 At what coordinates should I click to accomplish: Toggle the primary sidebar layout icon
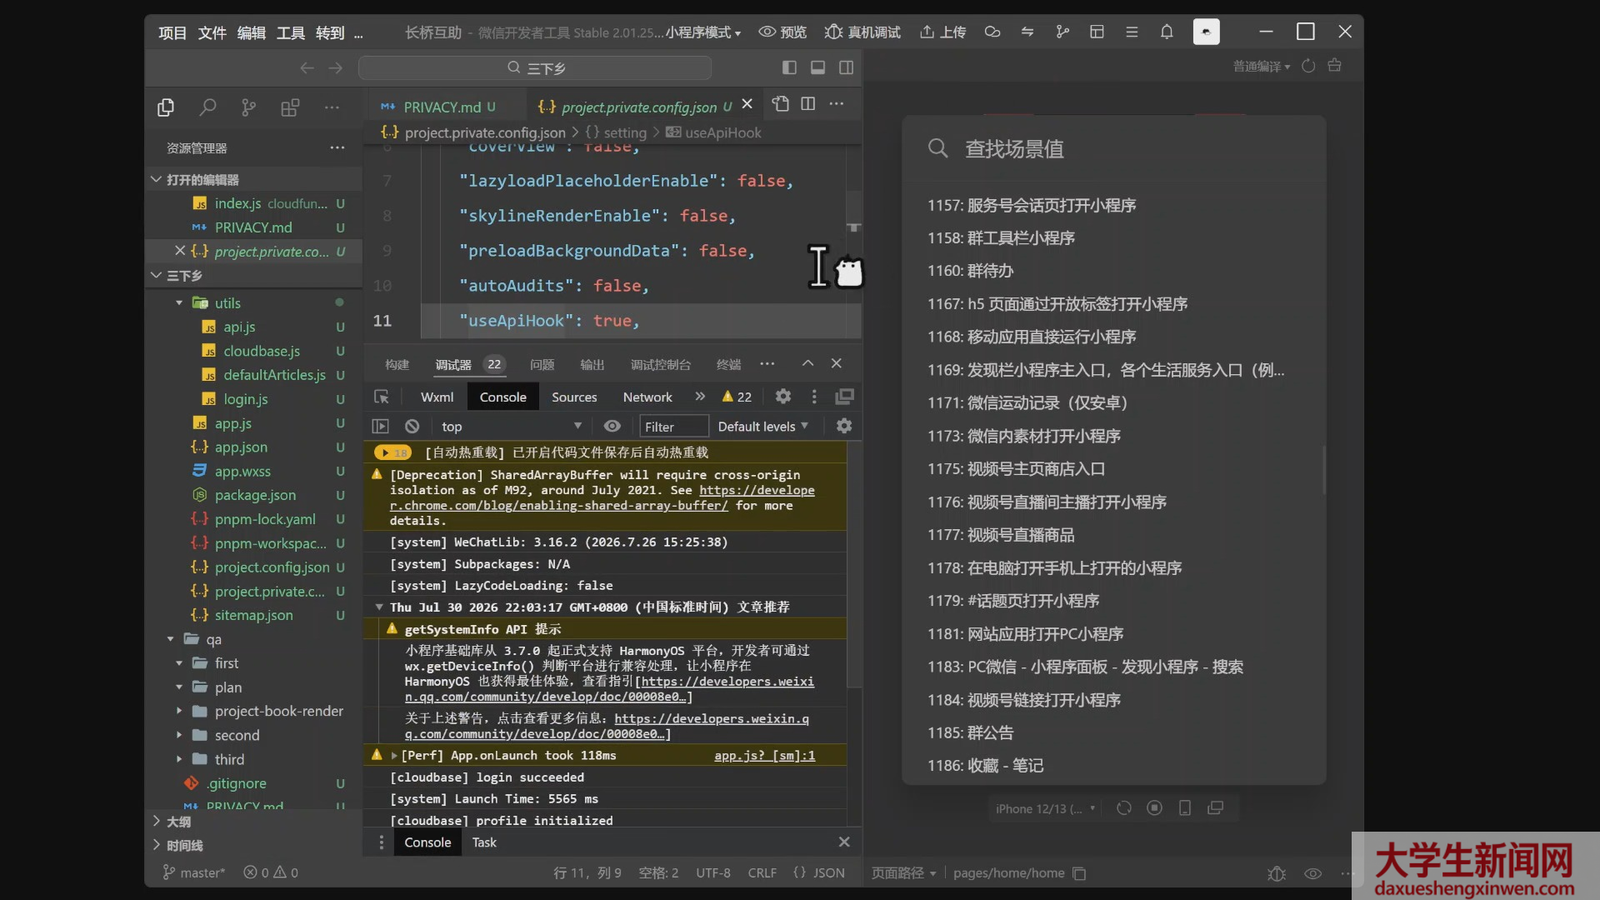point(789,67)
